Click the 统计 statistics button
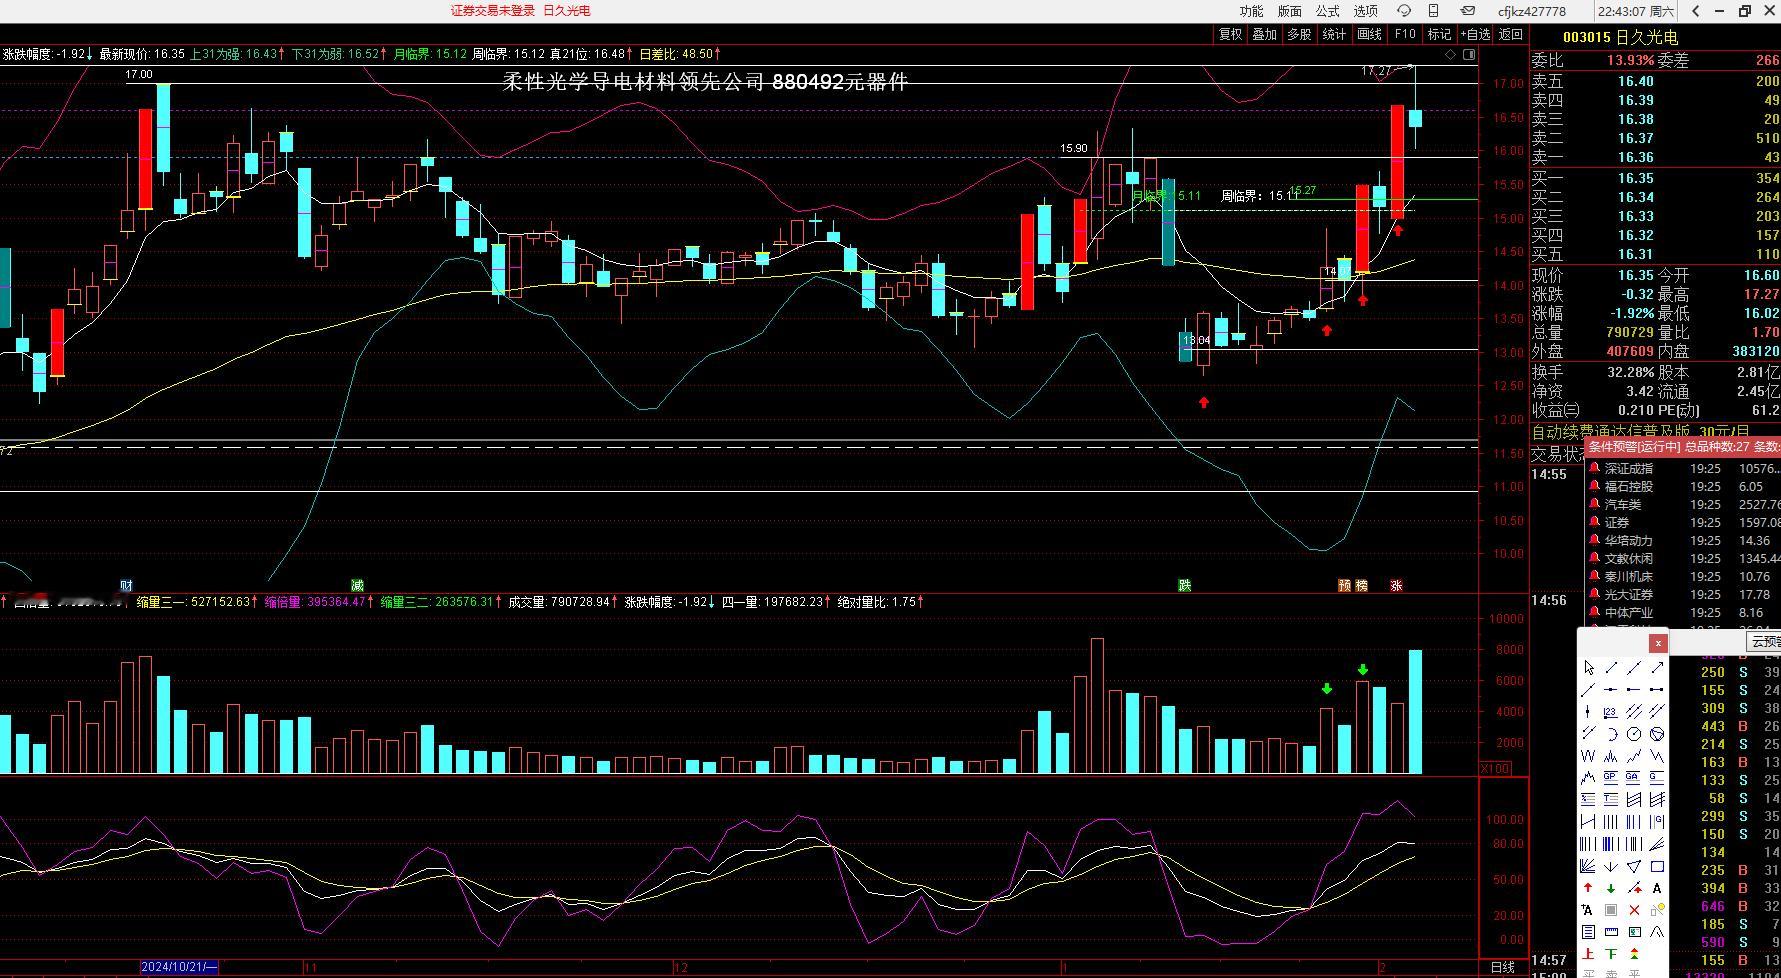The image size is (1781, 978). (x=1334, y=34)
